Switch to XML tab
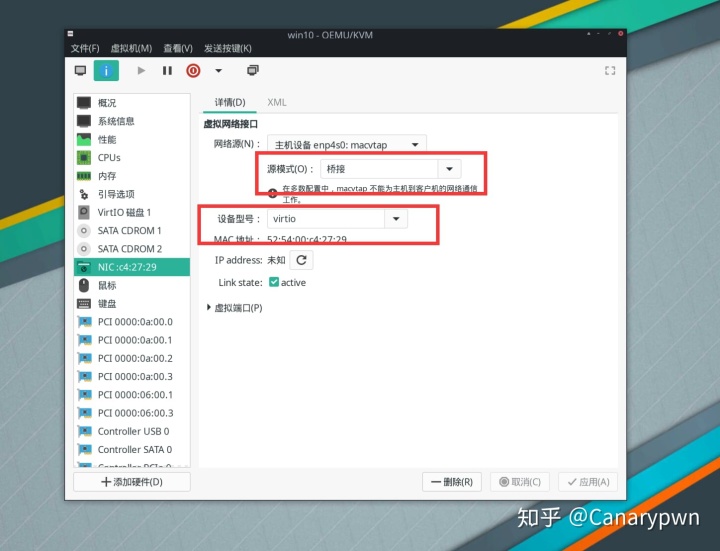This screenshot has width=720, height=551. coord(277,102)
